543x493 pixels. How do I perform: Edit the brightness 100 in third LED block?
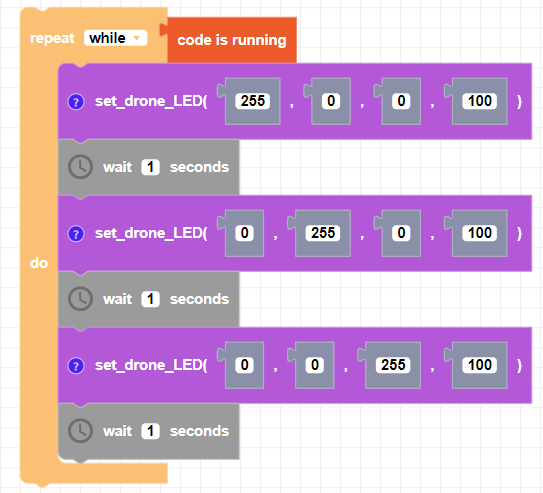click(x=480, y=365)
